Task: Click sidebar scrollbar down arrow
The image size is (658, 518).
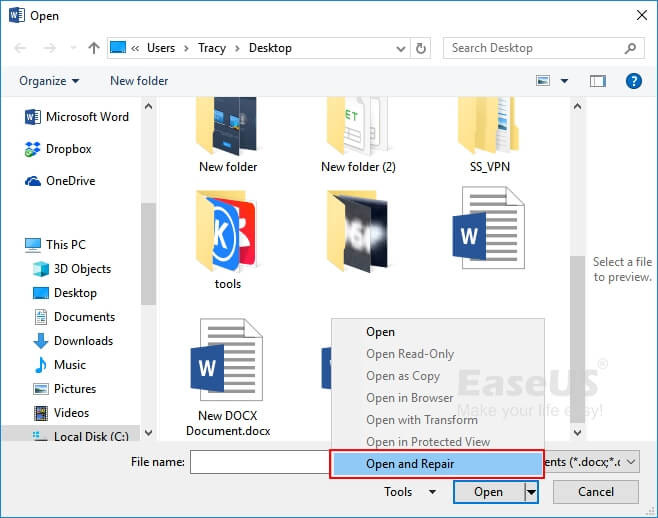Action: tap(148, 432)
